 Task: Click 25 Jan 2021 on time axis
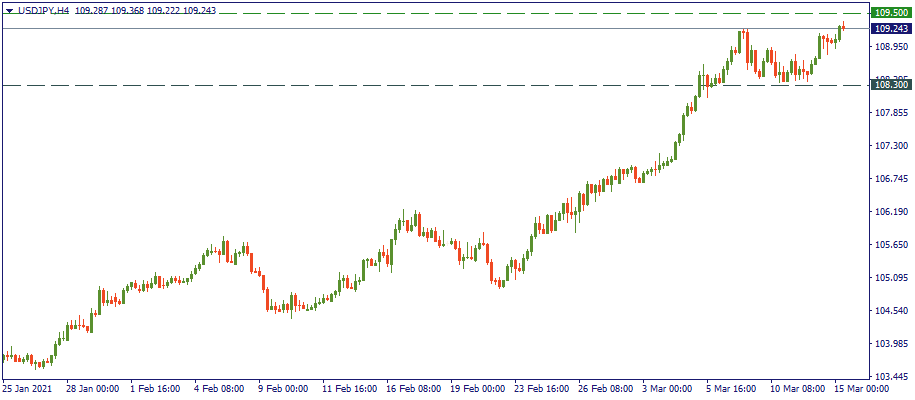click(x=28, y=388)
